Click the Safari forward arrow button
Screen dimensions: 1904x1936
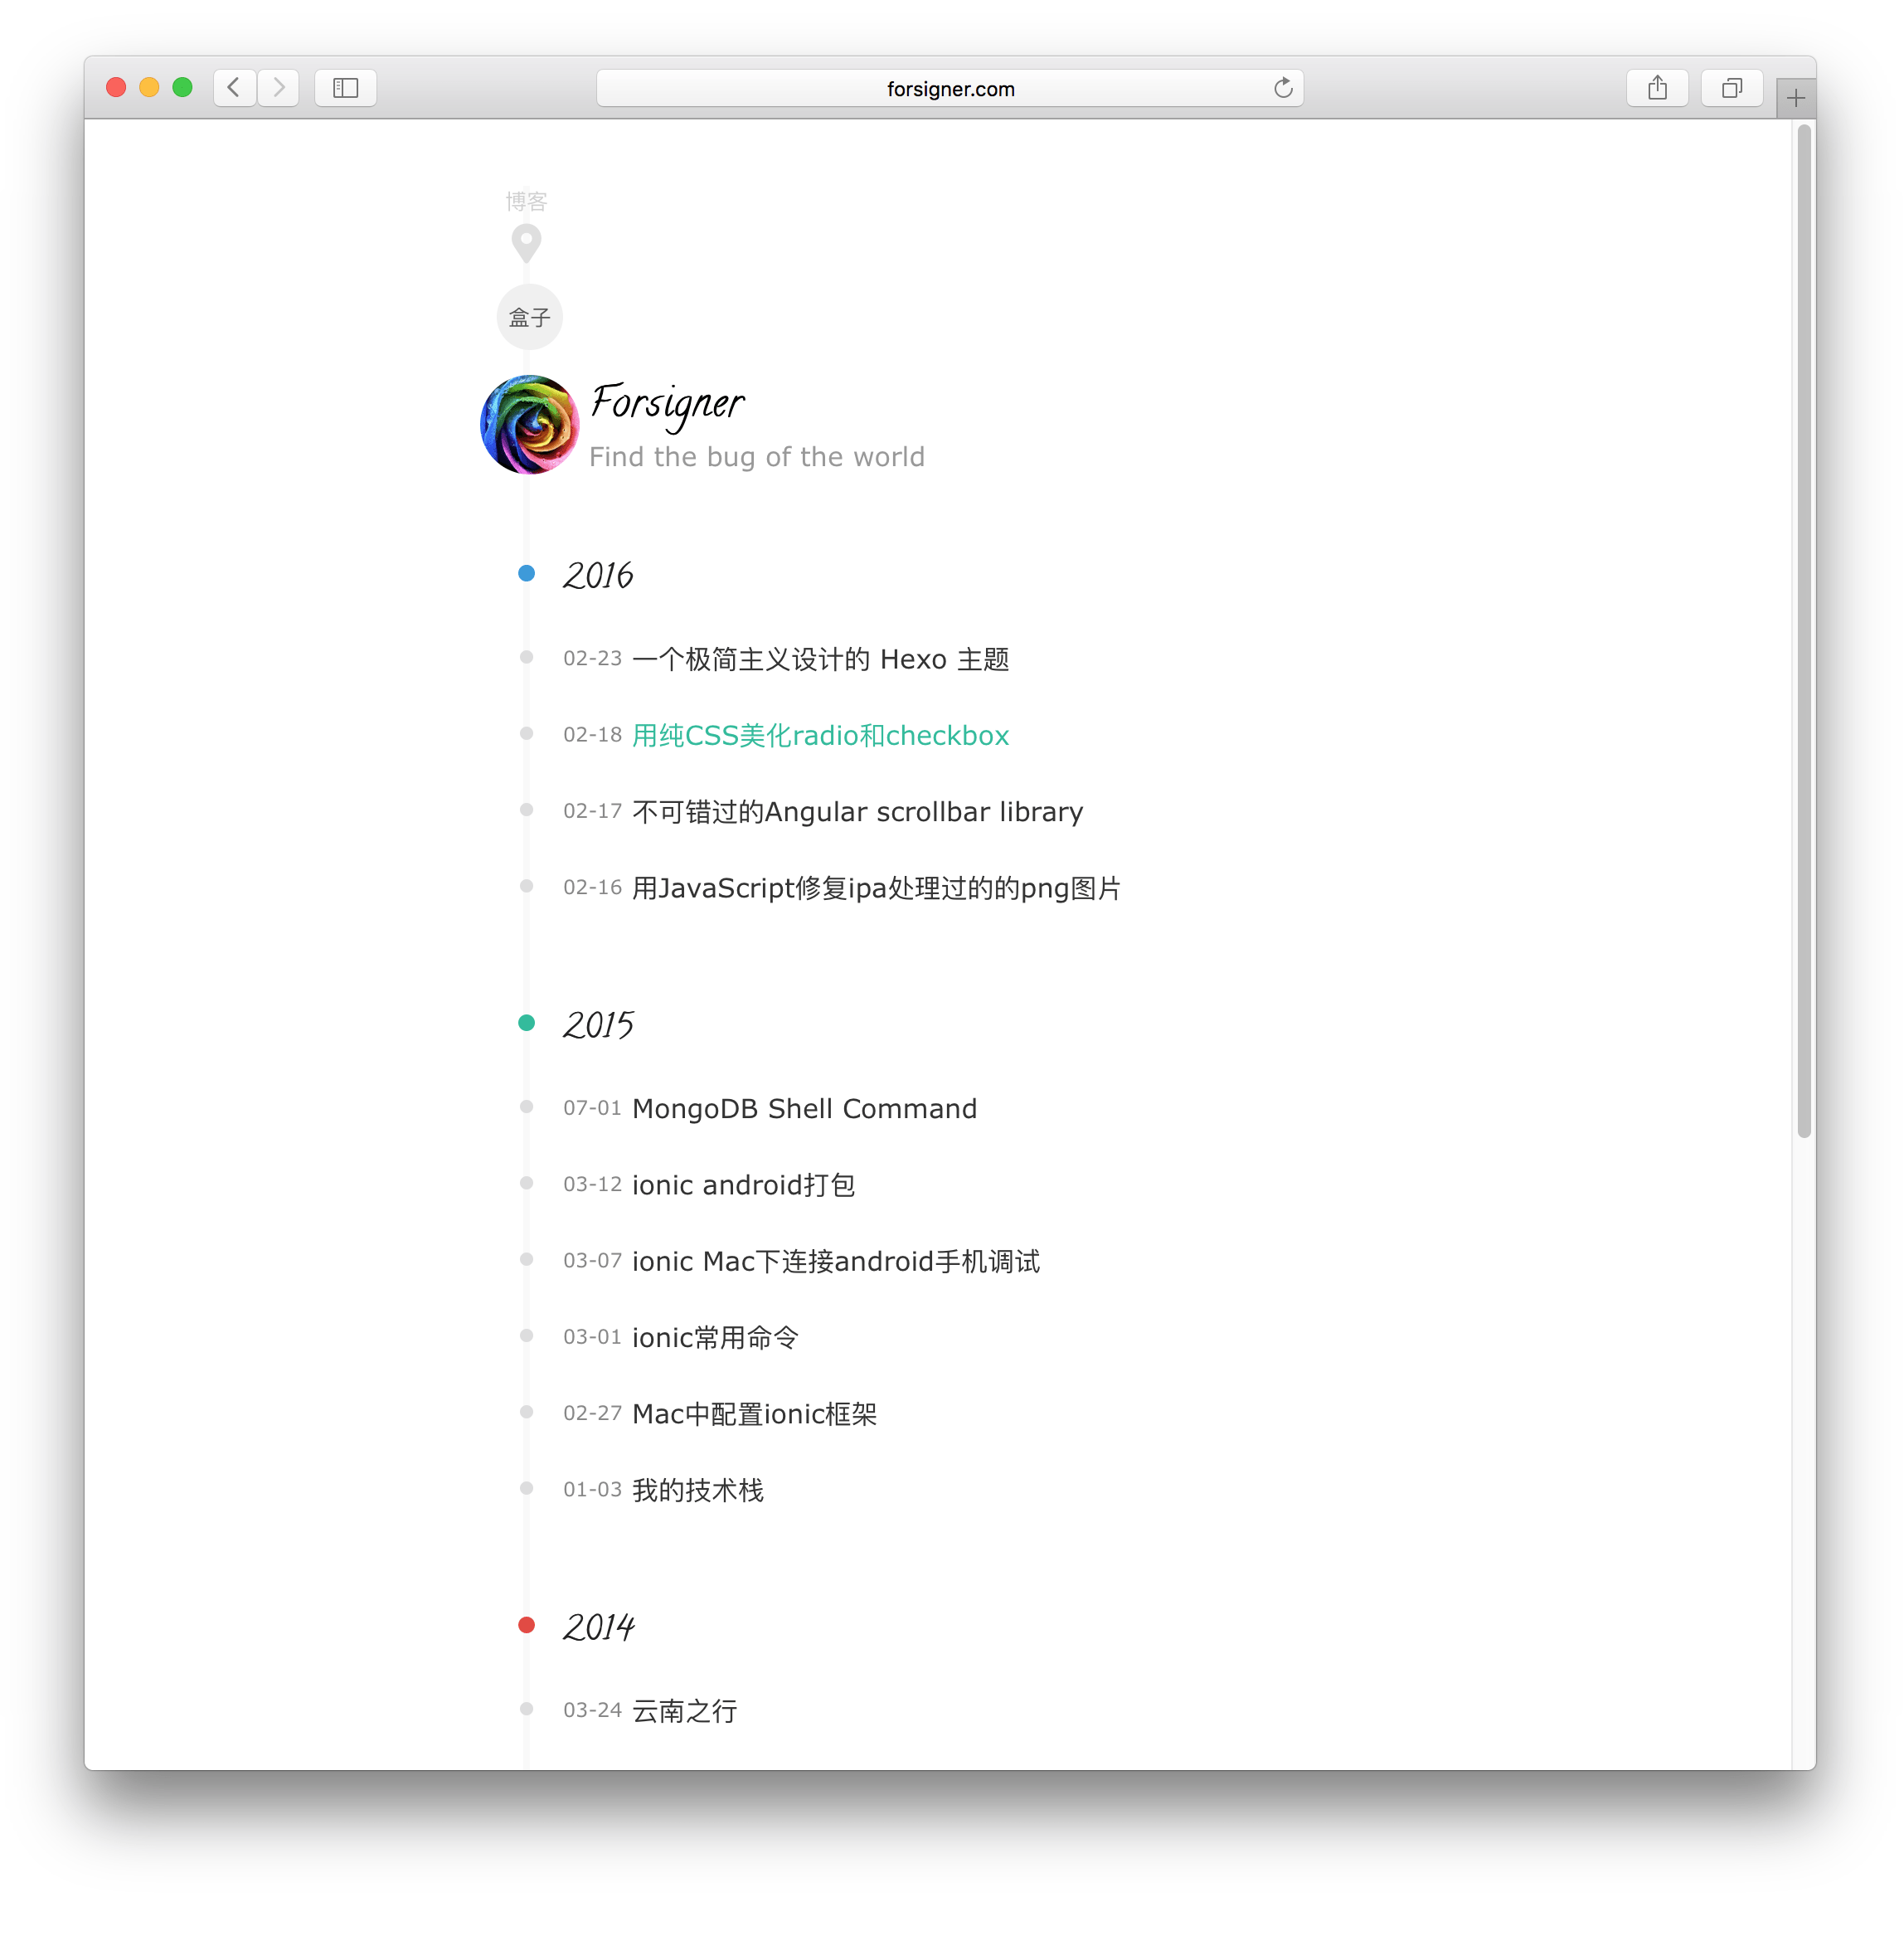coord(279,88)
